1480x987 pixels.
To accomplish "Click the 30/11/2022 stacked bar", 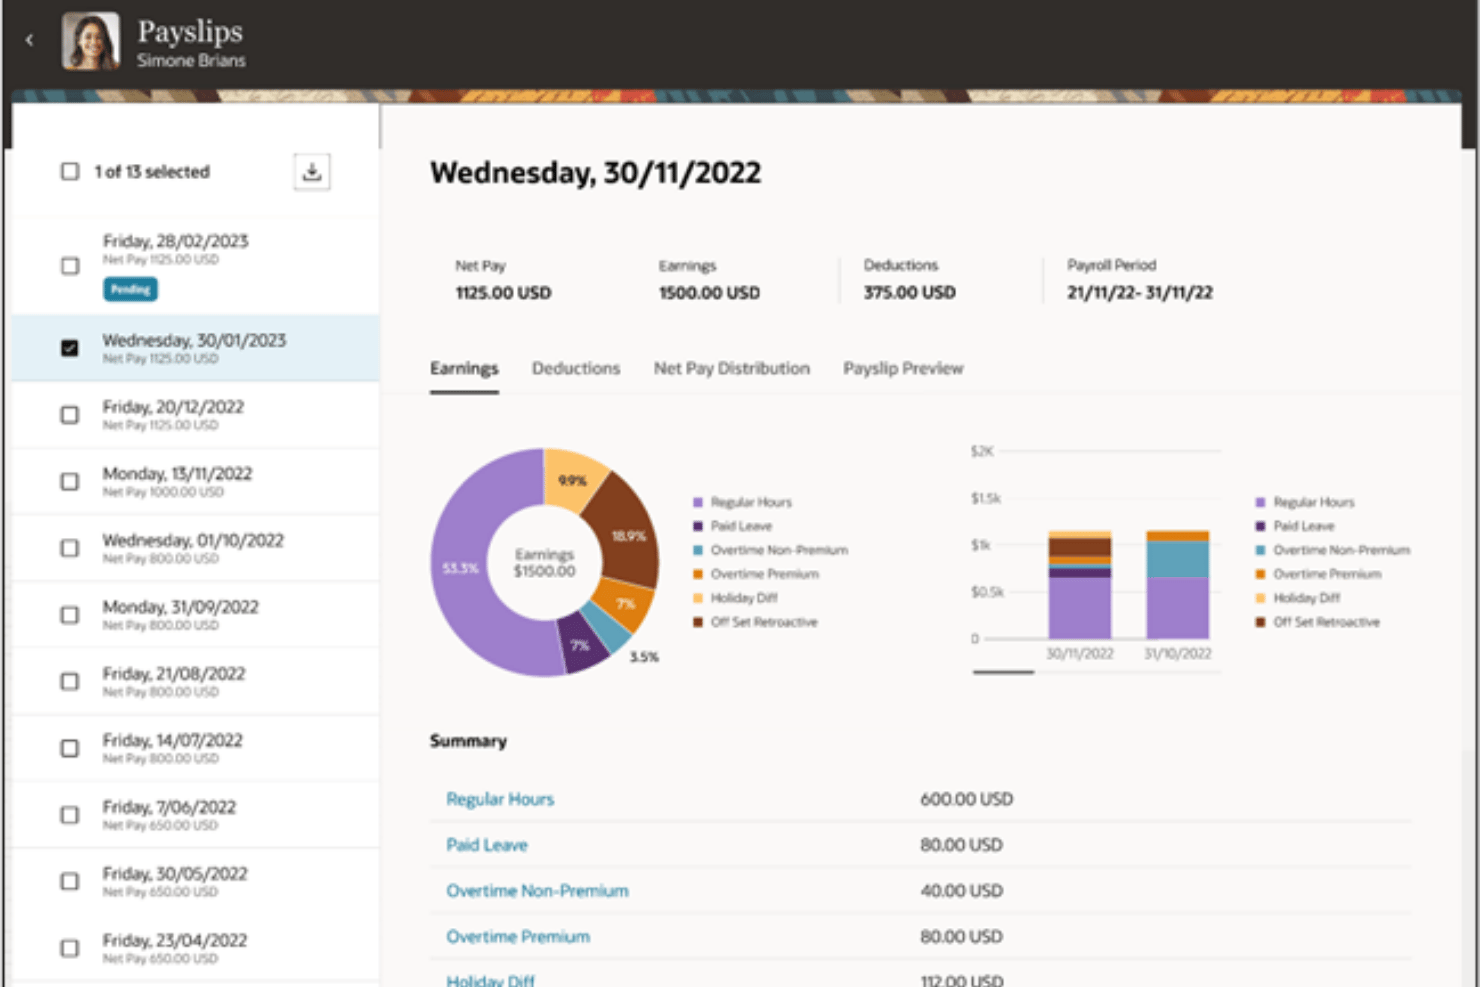I will click(x=1079, y=585).
